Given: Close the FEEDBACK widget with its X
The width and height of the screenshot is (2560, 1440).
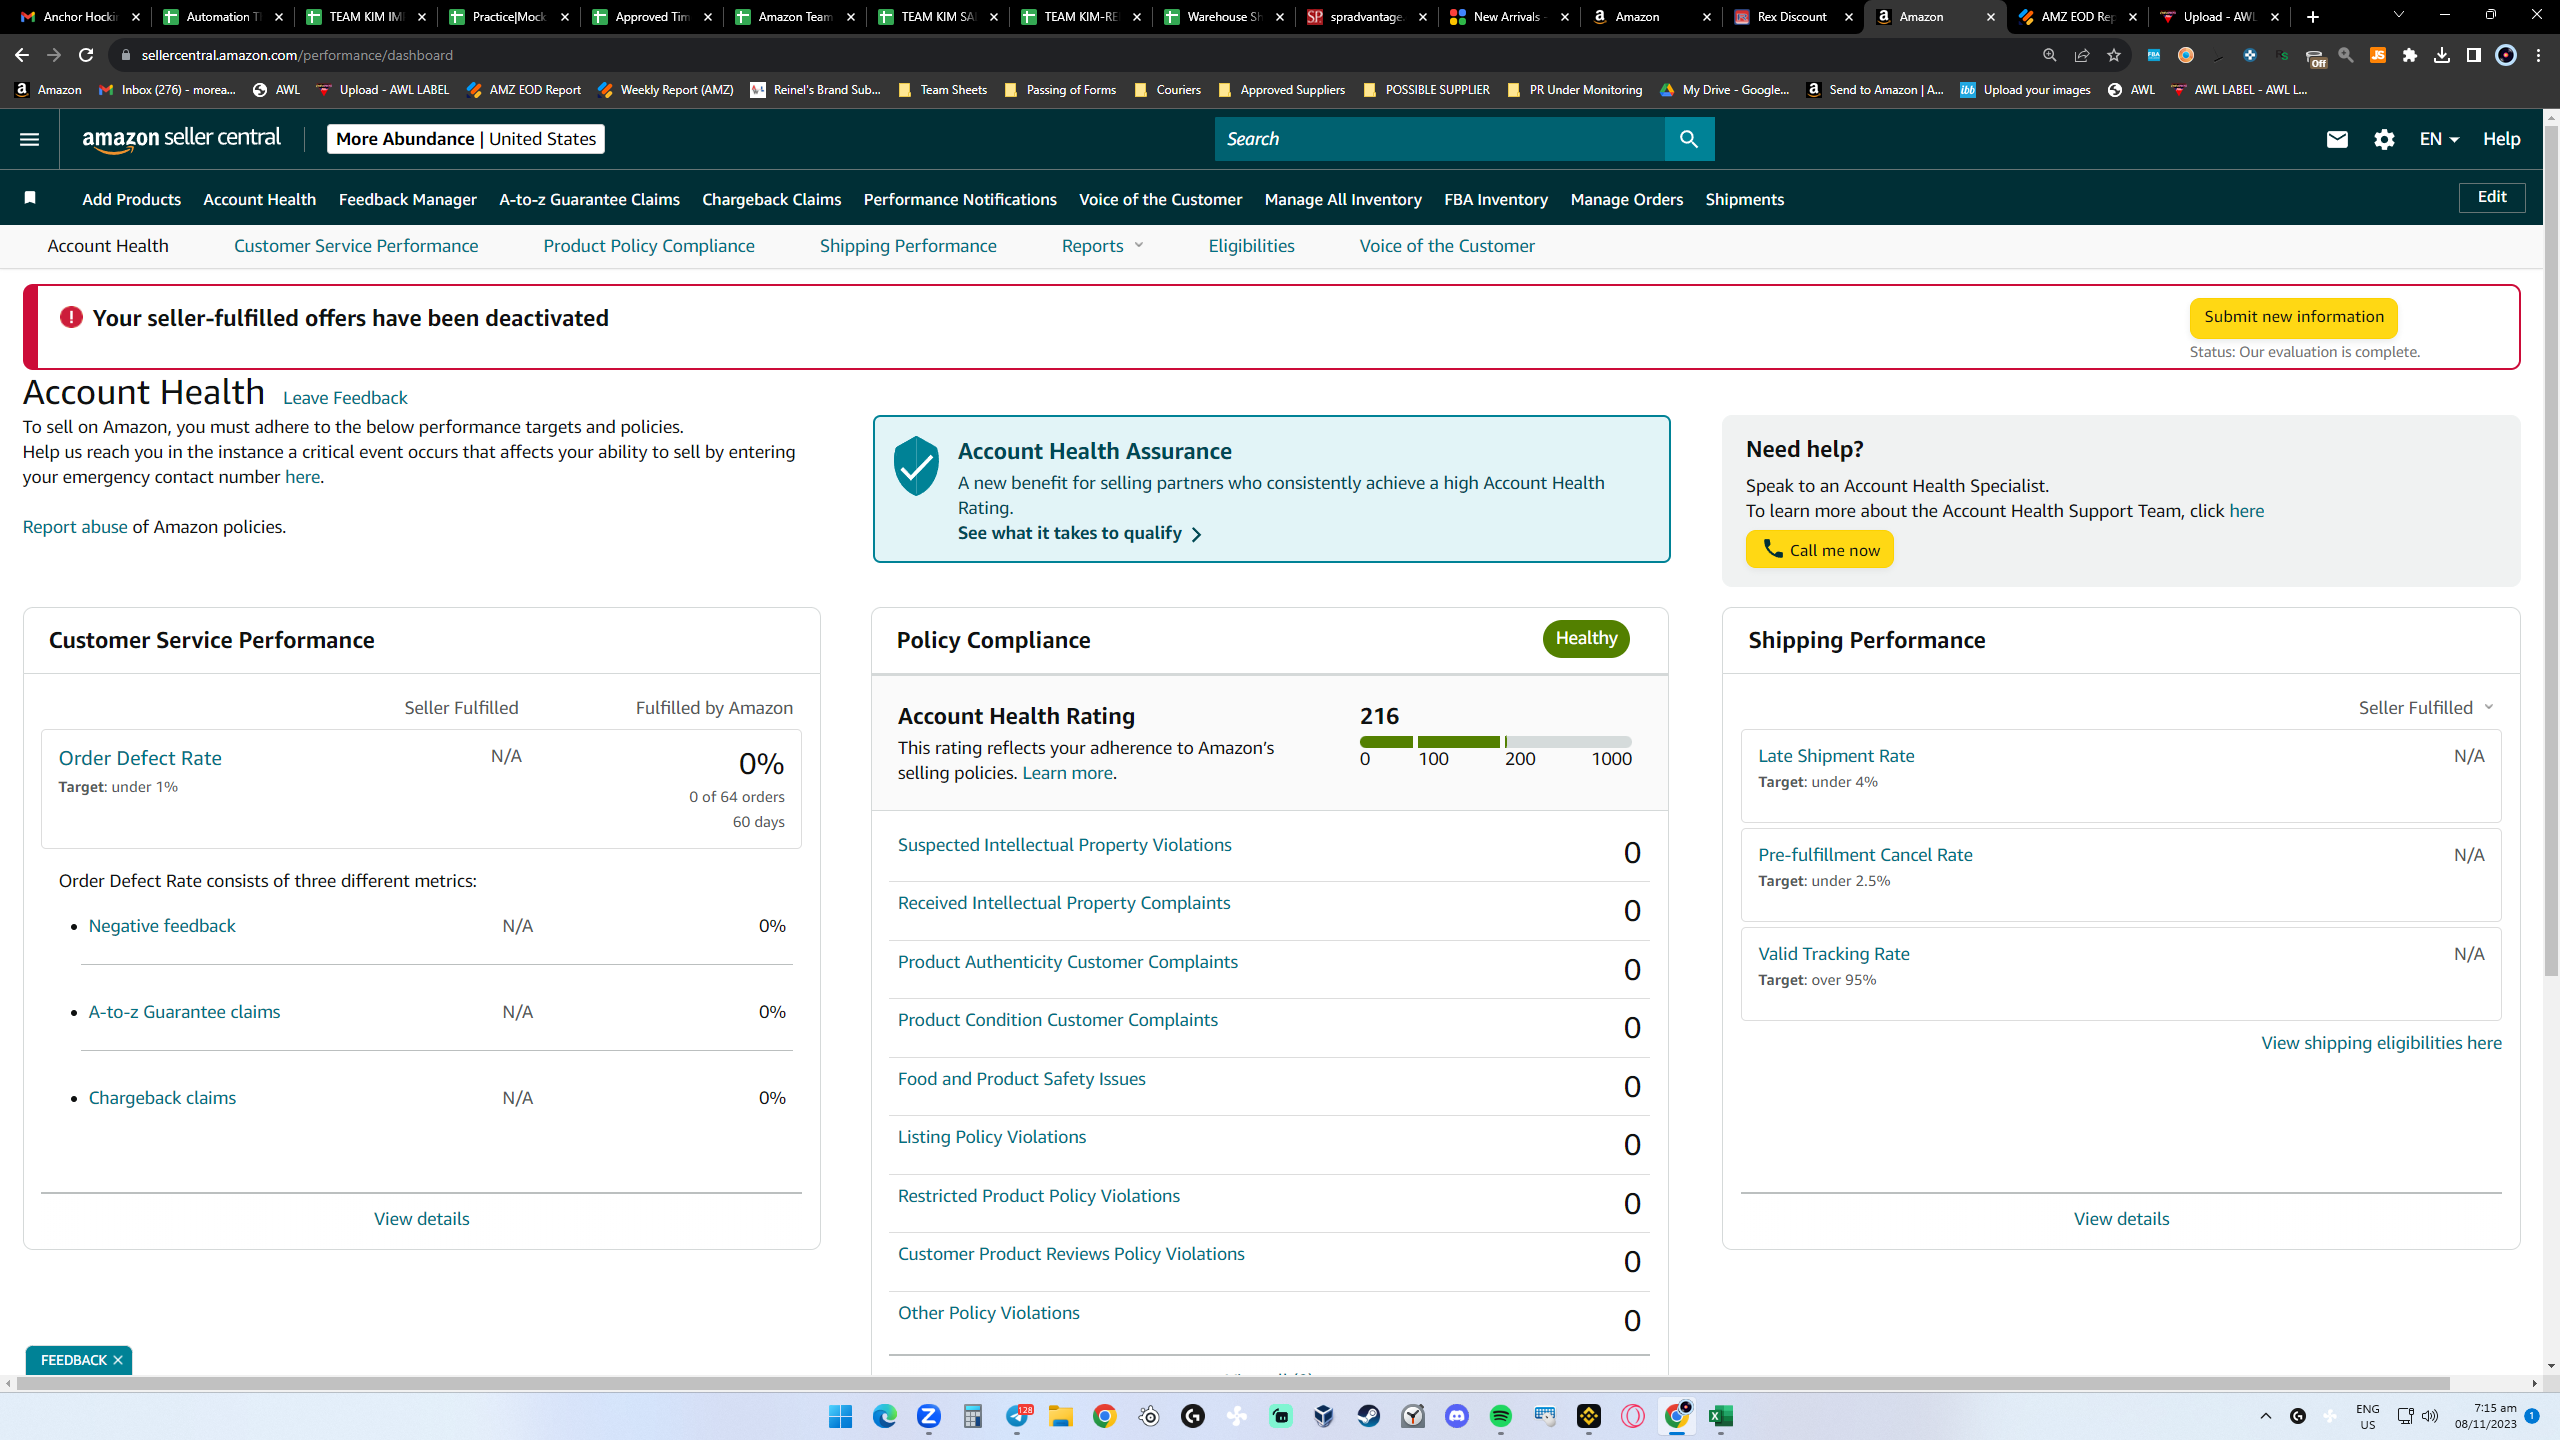Looking at the screenshot, I should [x=118, y=1360].
